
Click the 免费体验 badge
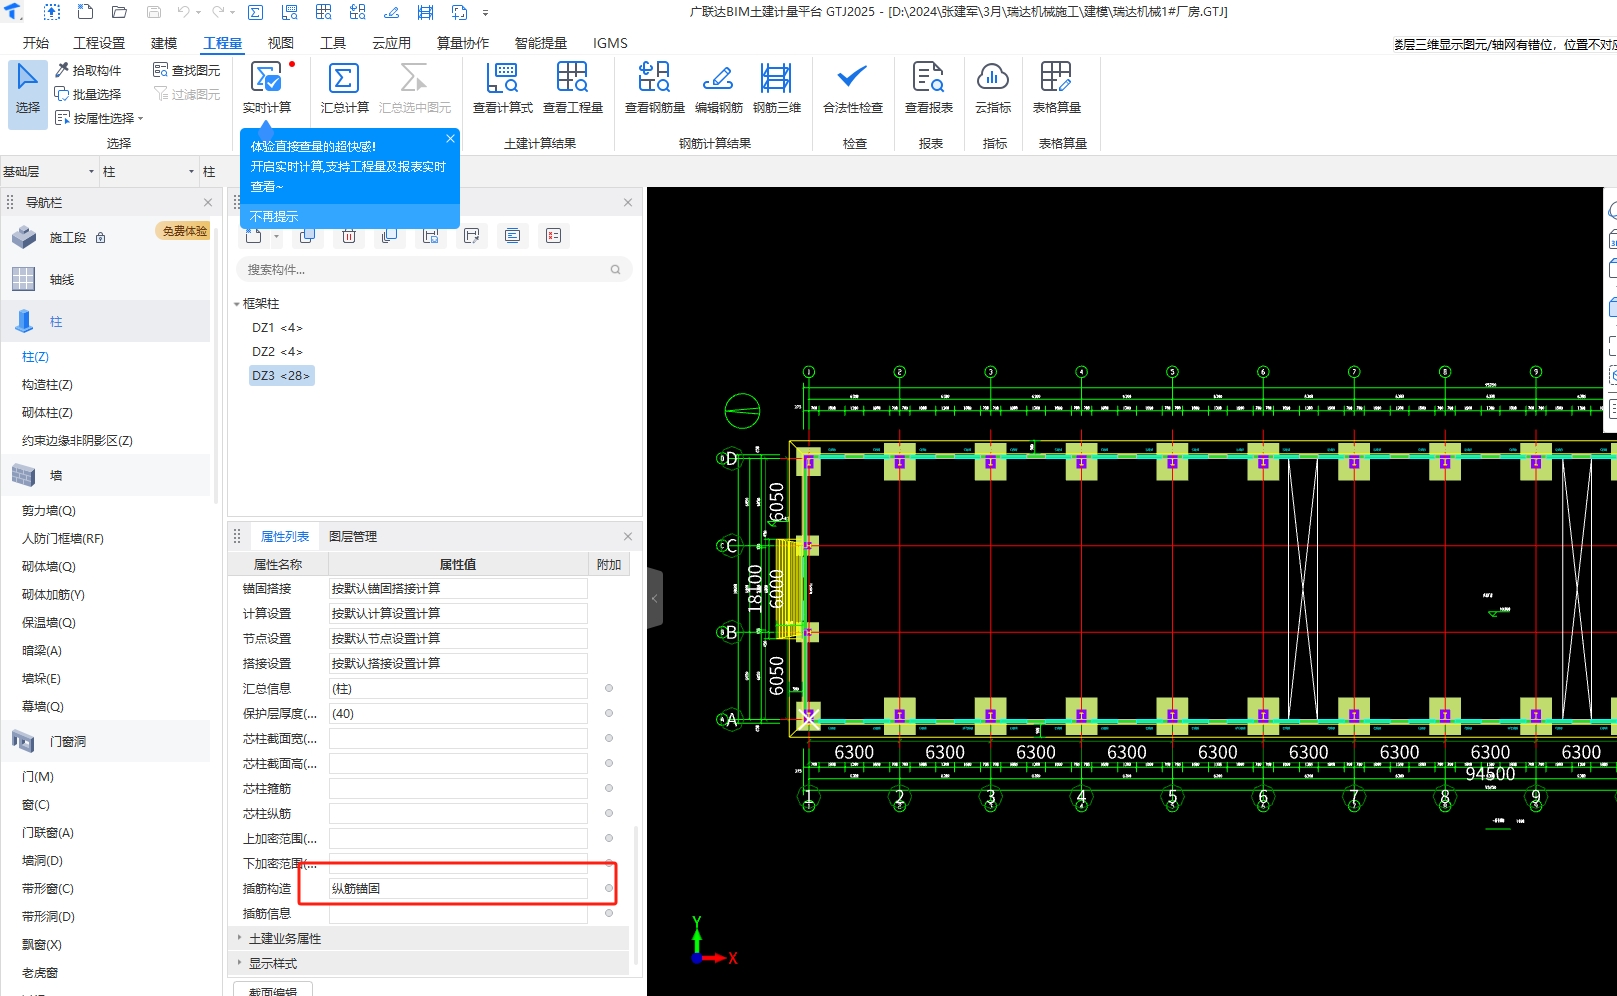point(185,231)
